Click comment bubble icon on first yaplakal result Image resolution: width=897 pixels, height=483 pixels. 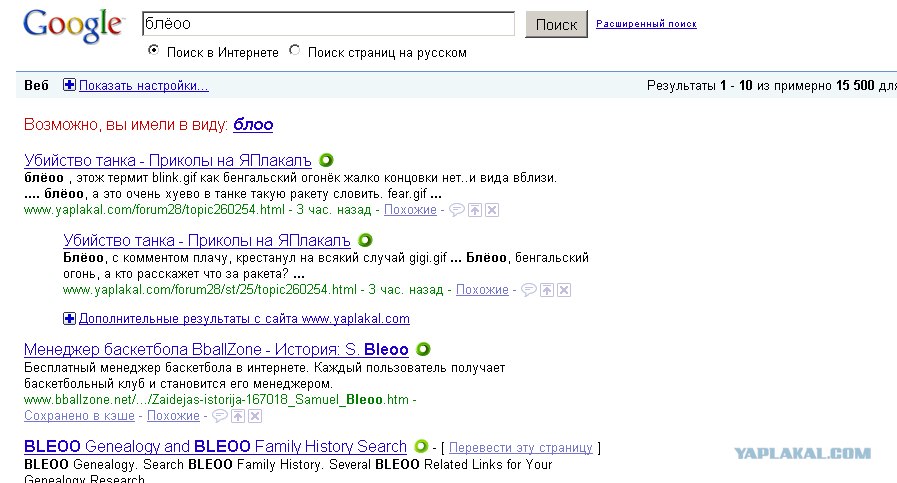coord(457,210)
